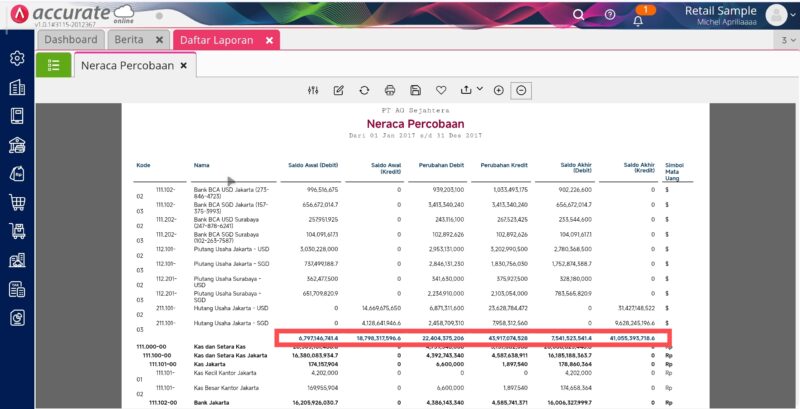Add report to favorites with heart icon
Screen dimensions: 800x409
441,90
